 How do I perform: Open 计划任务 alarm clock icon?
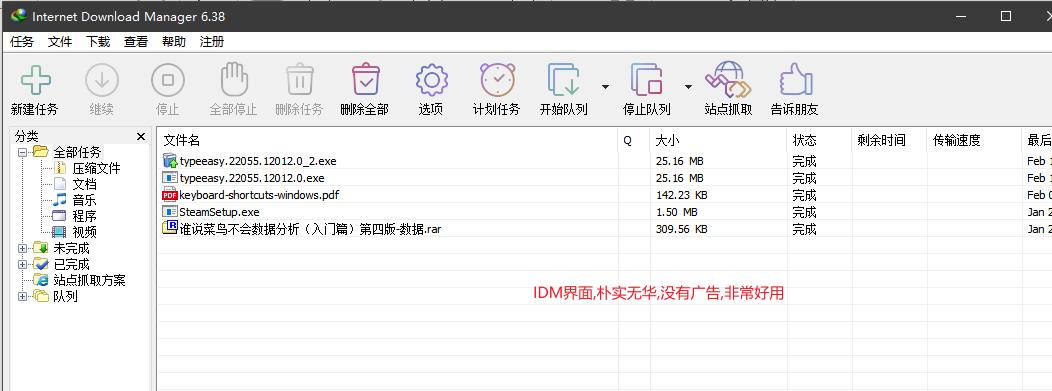497,79
